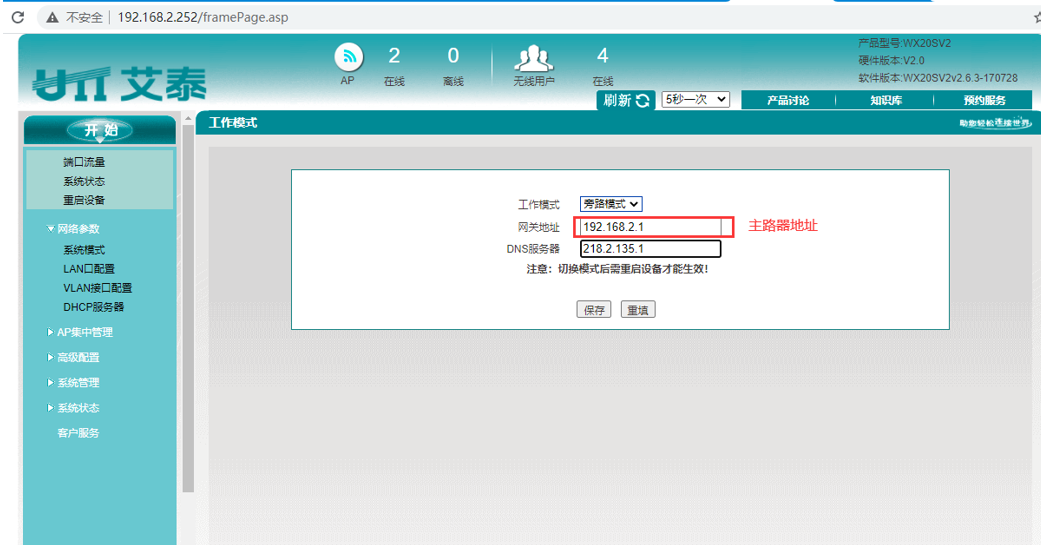Expand the AP集中管理 menu section
The image size is (1041, 545).
tap(84, 332)
